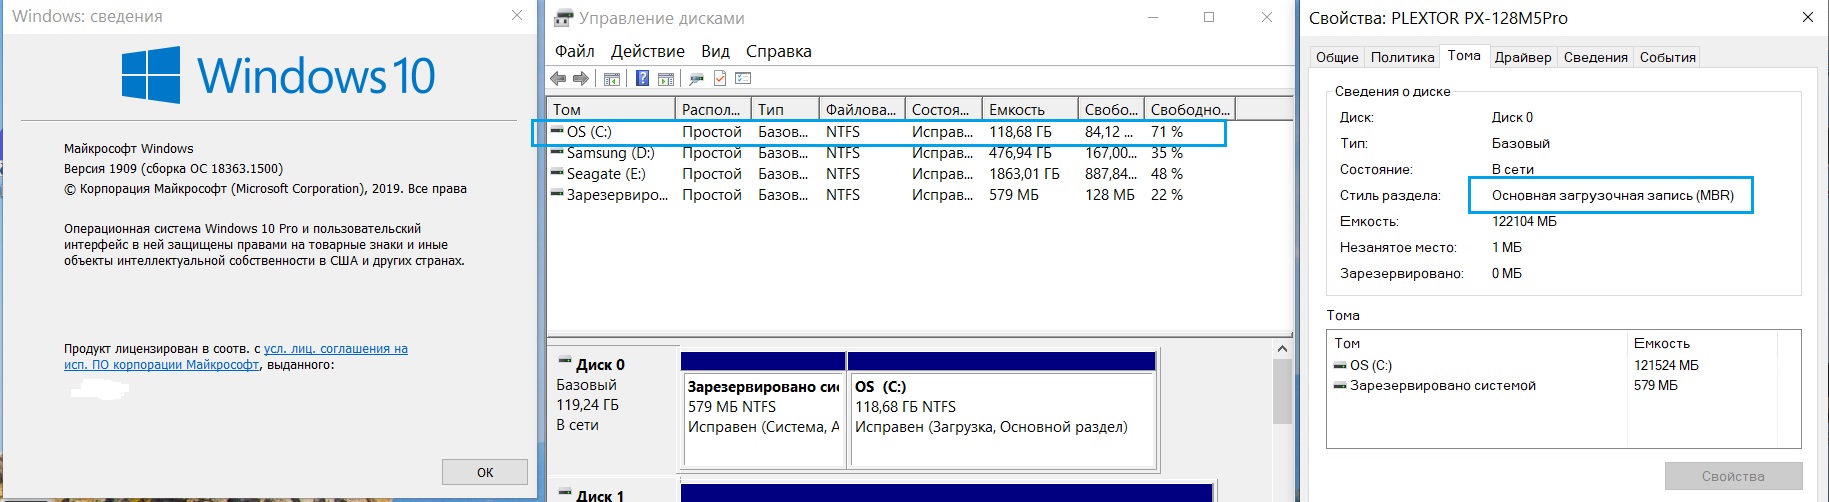1829x502 pixels.
Task: Click the disk icon next to Диск 0
Action: (x=565, y=362)
